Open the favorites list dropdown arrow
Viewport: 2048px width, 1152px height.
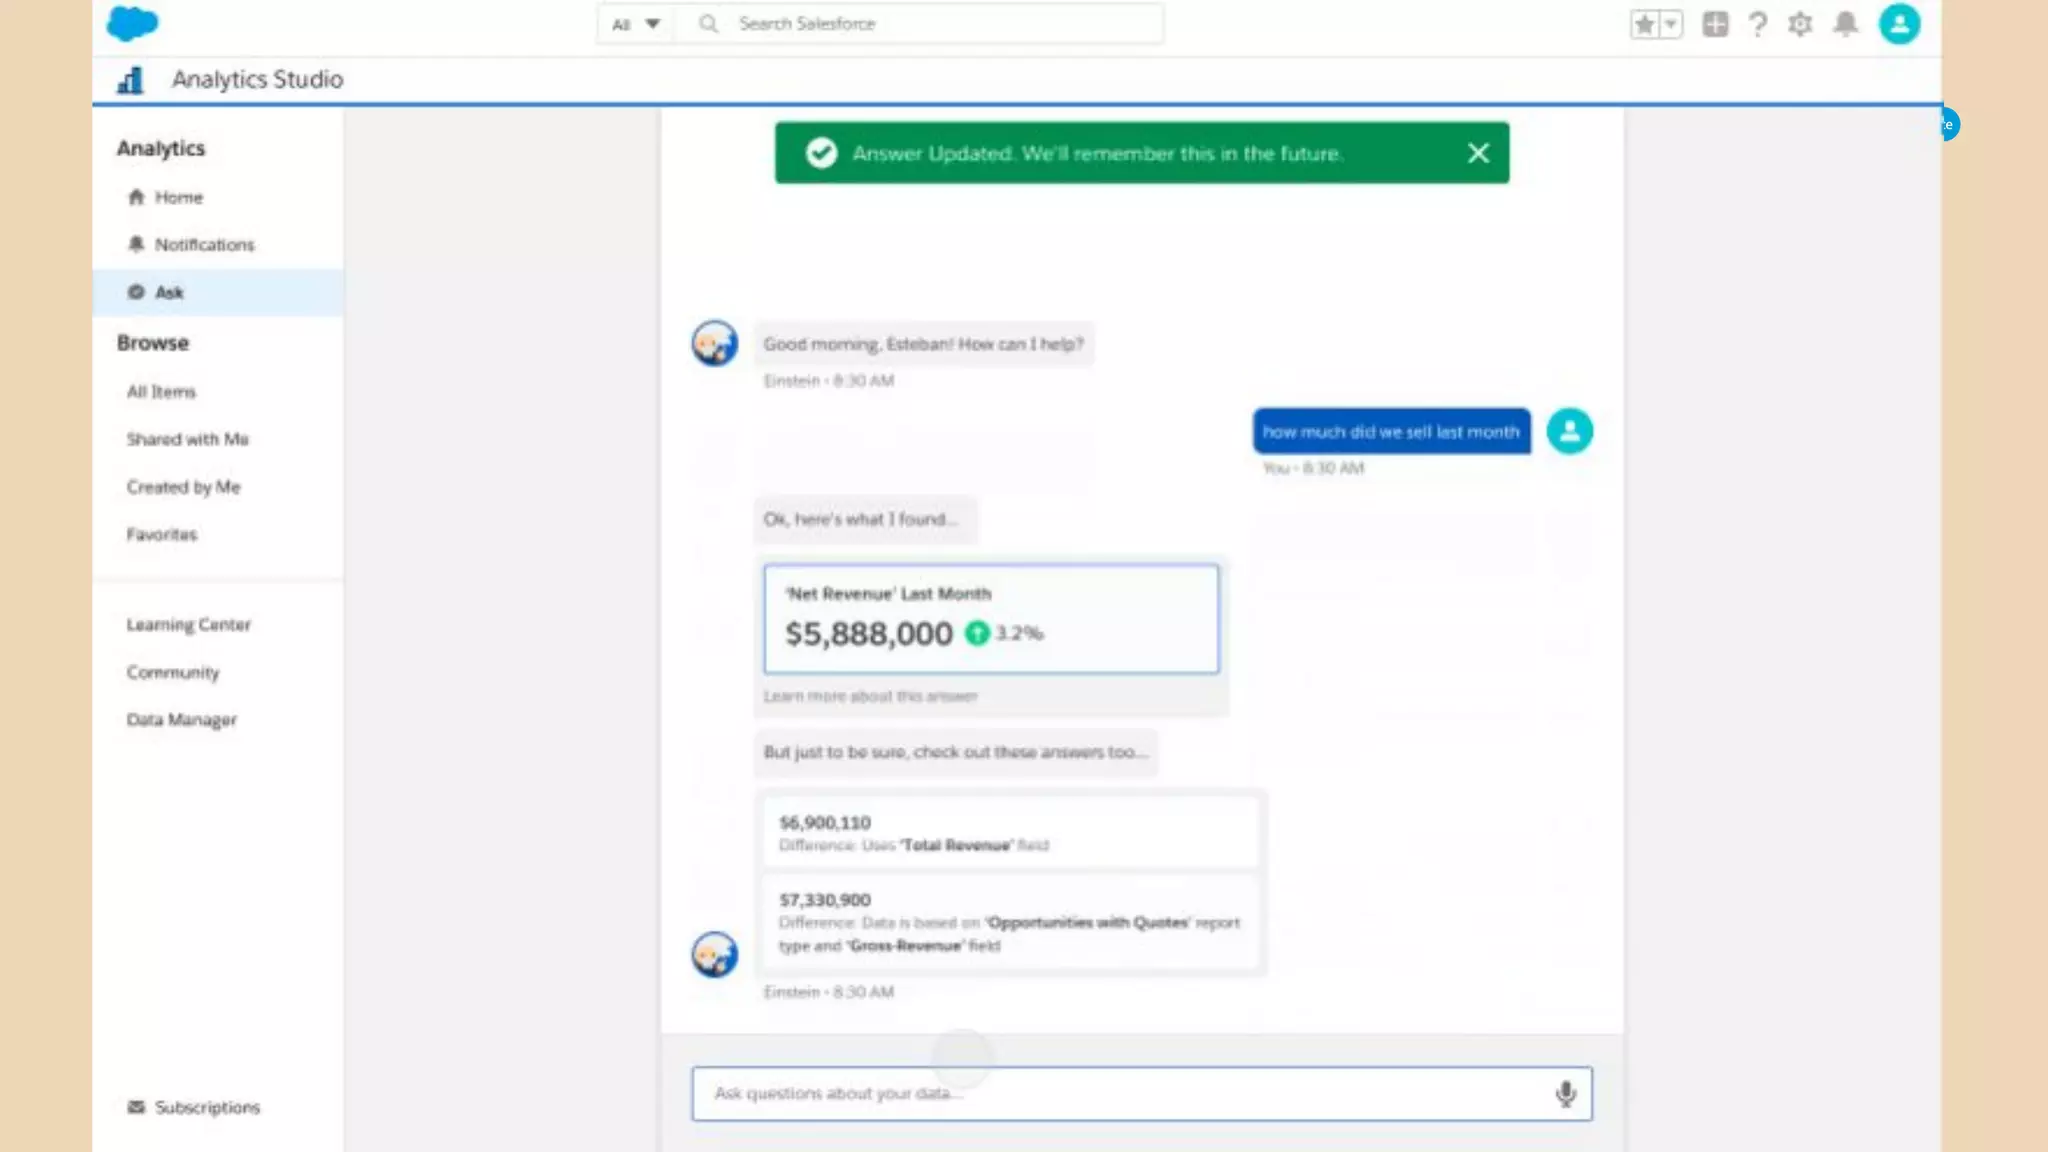point(1670,24)
